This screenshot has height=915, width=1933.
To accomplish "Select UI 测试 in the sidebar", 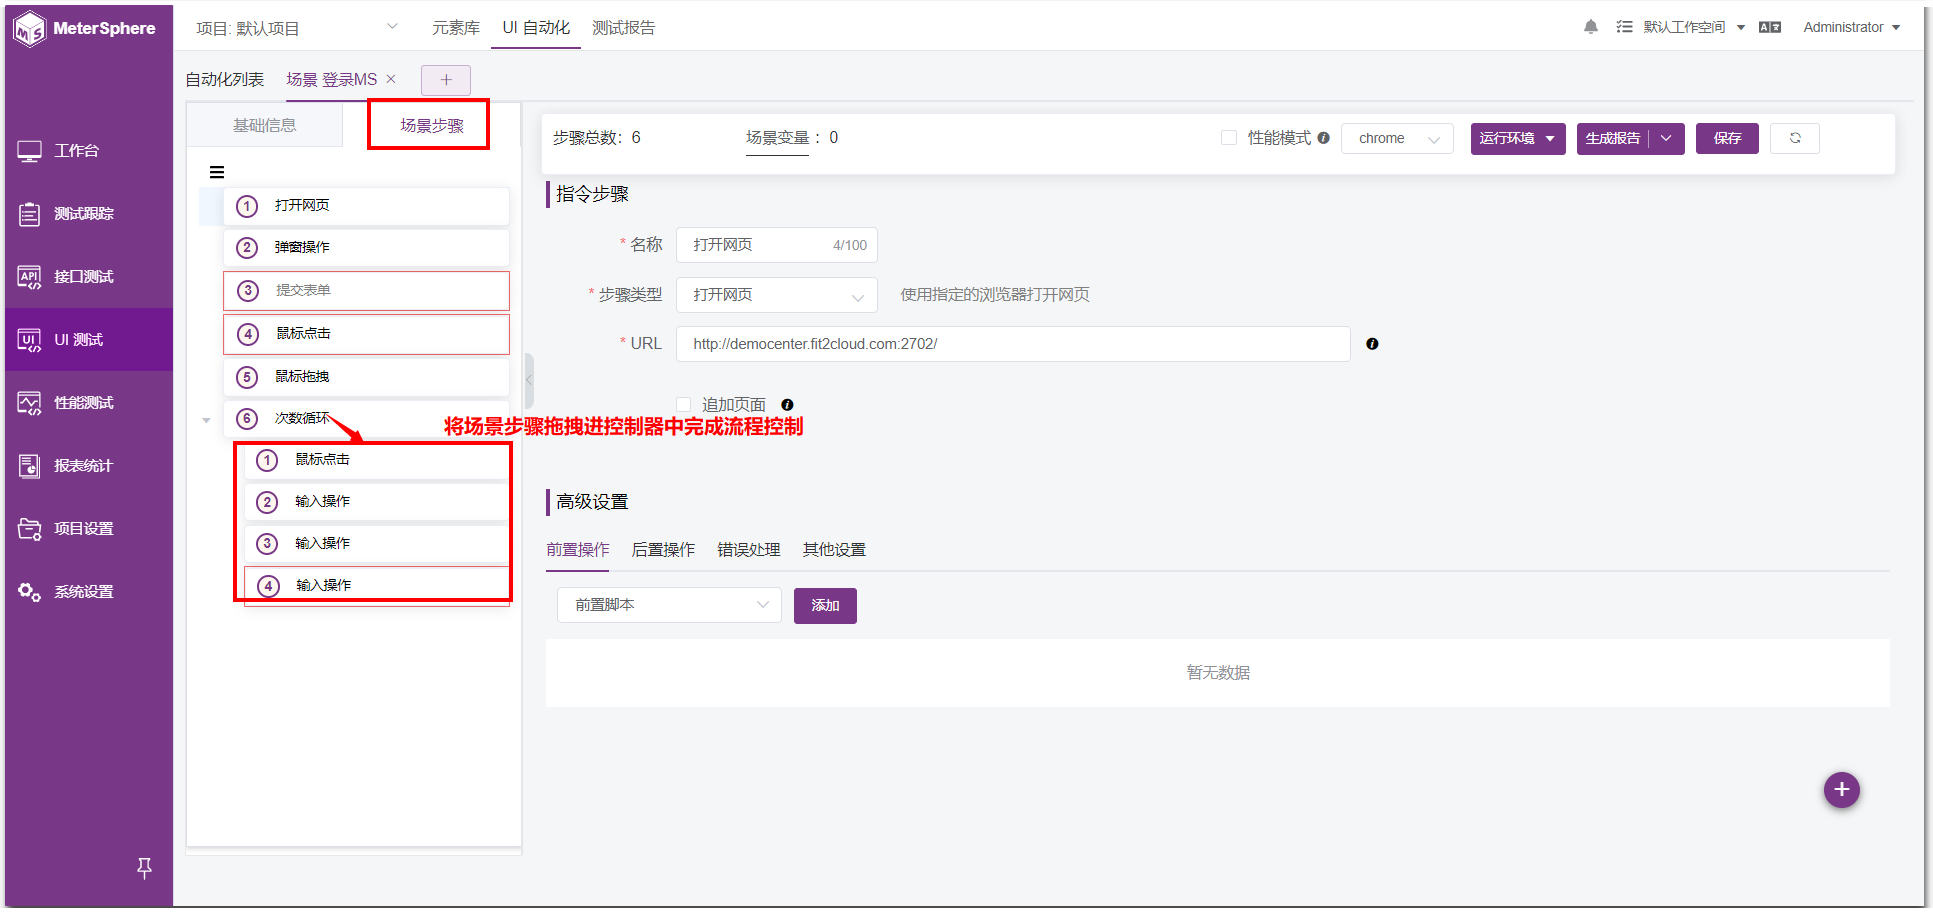I will [88, 340].
